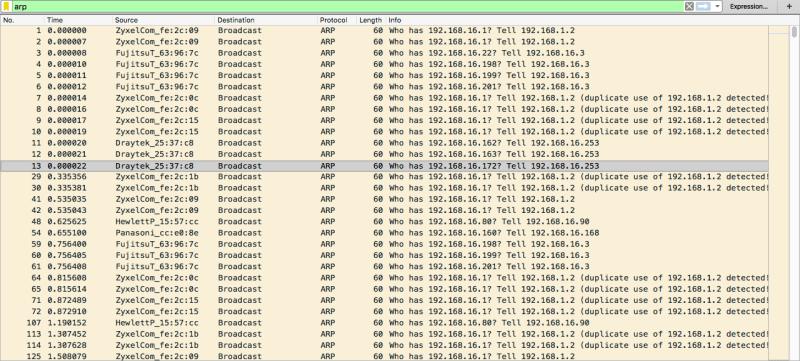Select packet number 10

tap(384, 132)
